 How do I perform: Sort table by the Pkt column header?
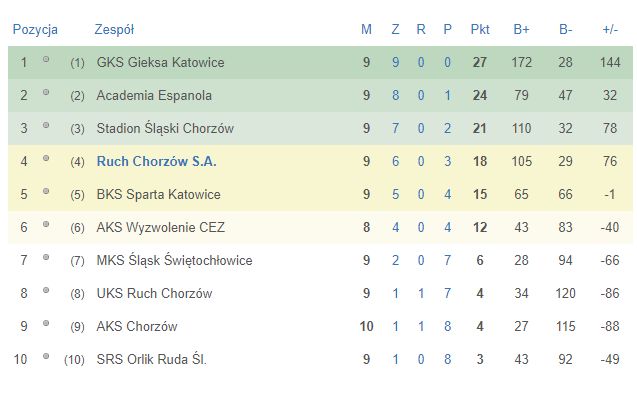coord(480,29)
